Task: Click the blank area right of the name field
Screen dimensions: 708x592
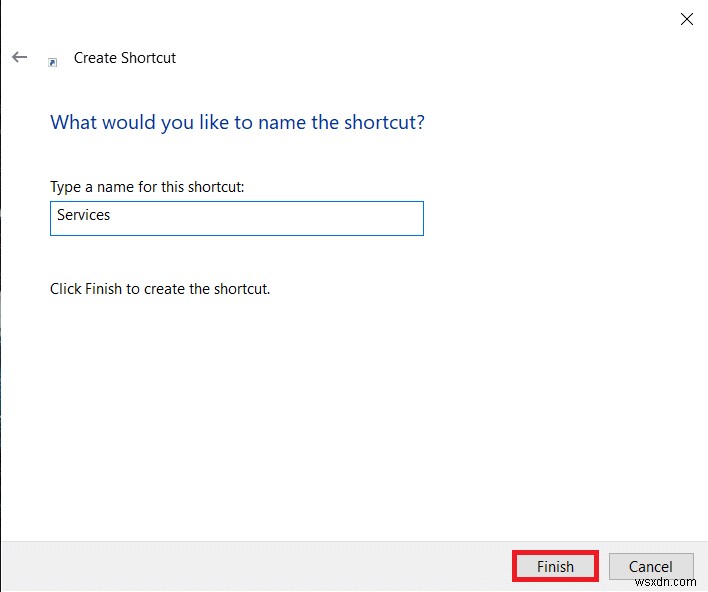Action: click(560, 218)
